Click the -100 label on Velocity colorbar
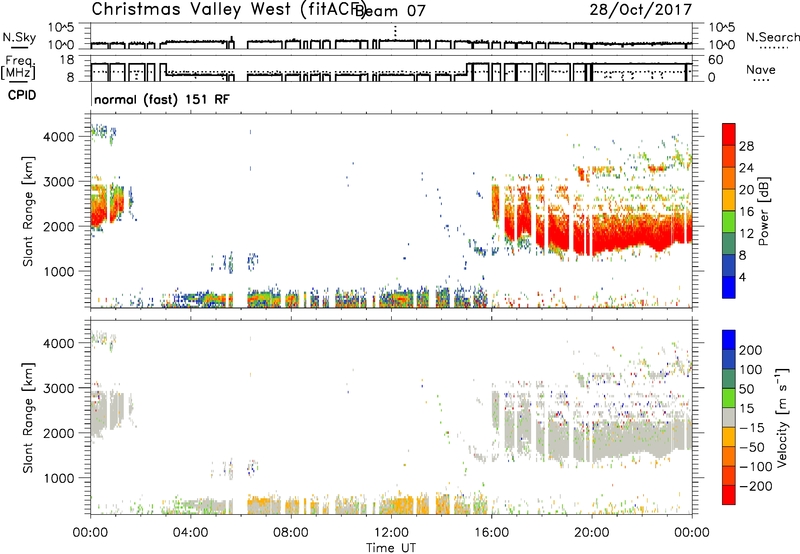 [x=756, y=467]
